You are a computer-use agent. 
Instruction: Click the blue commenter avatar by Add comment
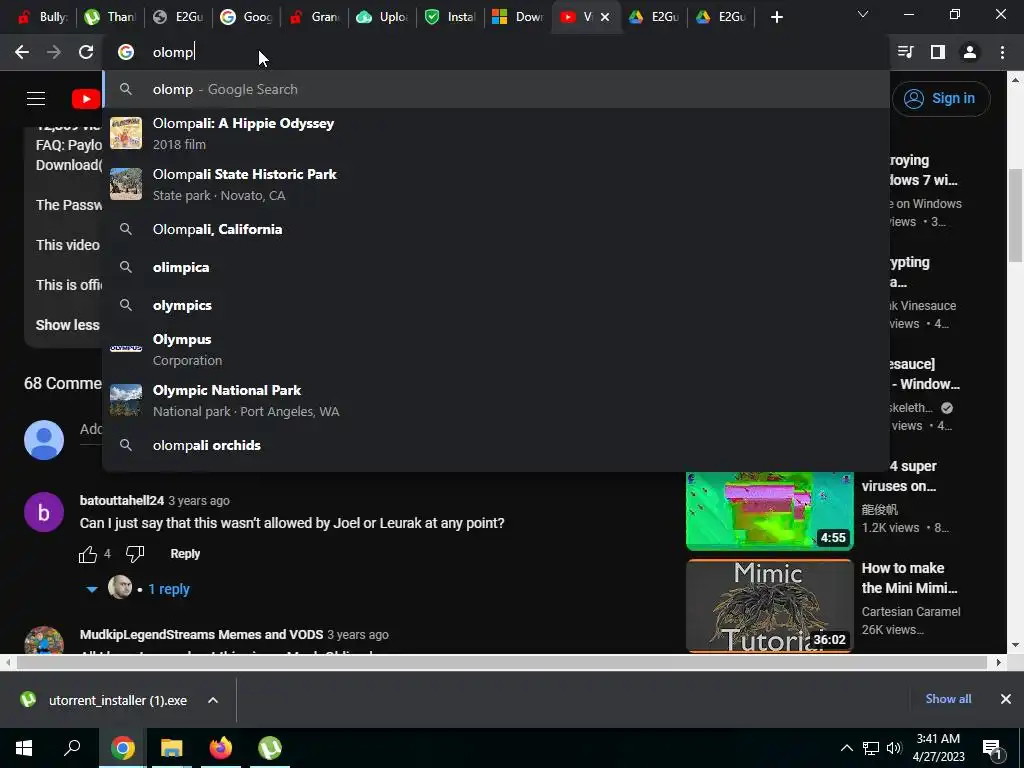tap(44, 440)
